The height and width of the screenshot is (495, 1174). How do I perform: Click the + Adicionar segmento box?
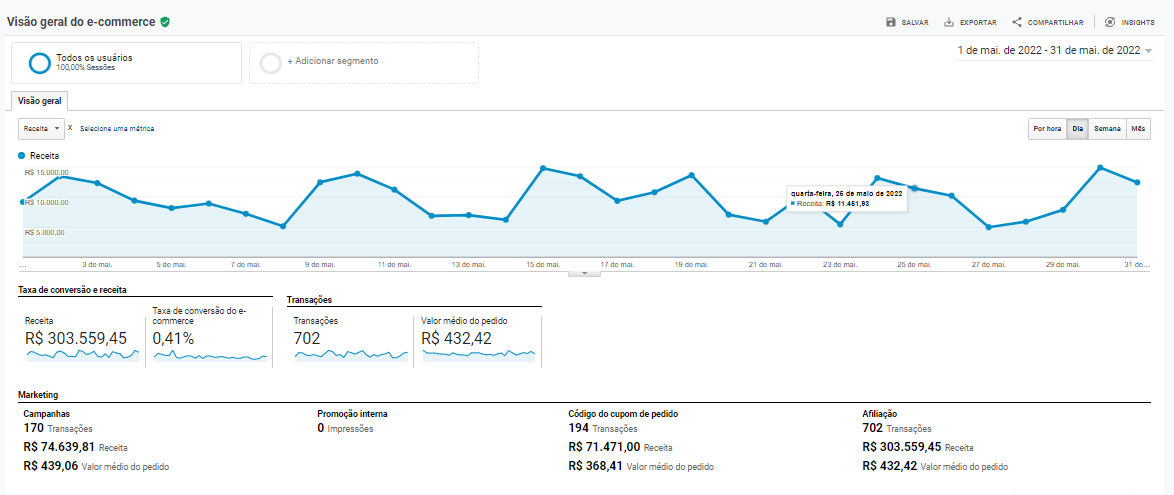364,63
